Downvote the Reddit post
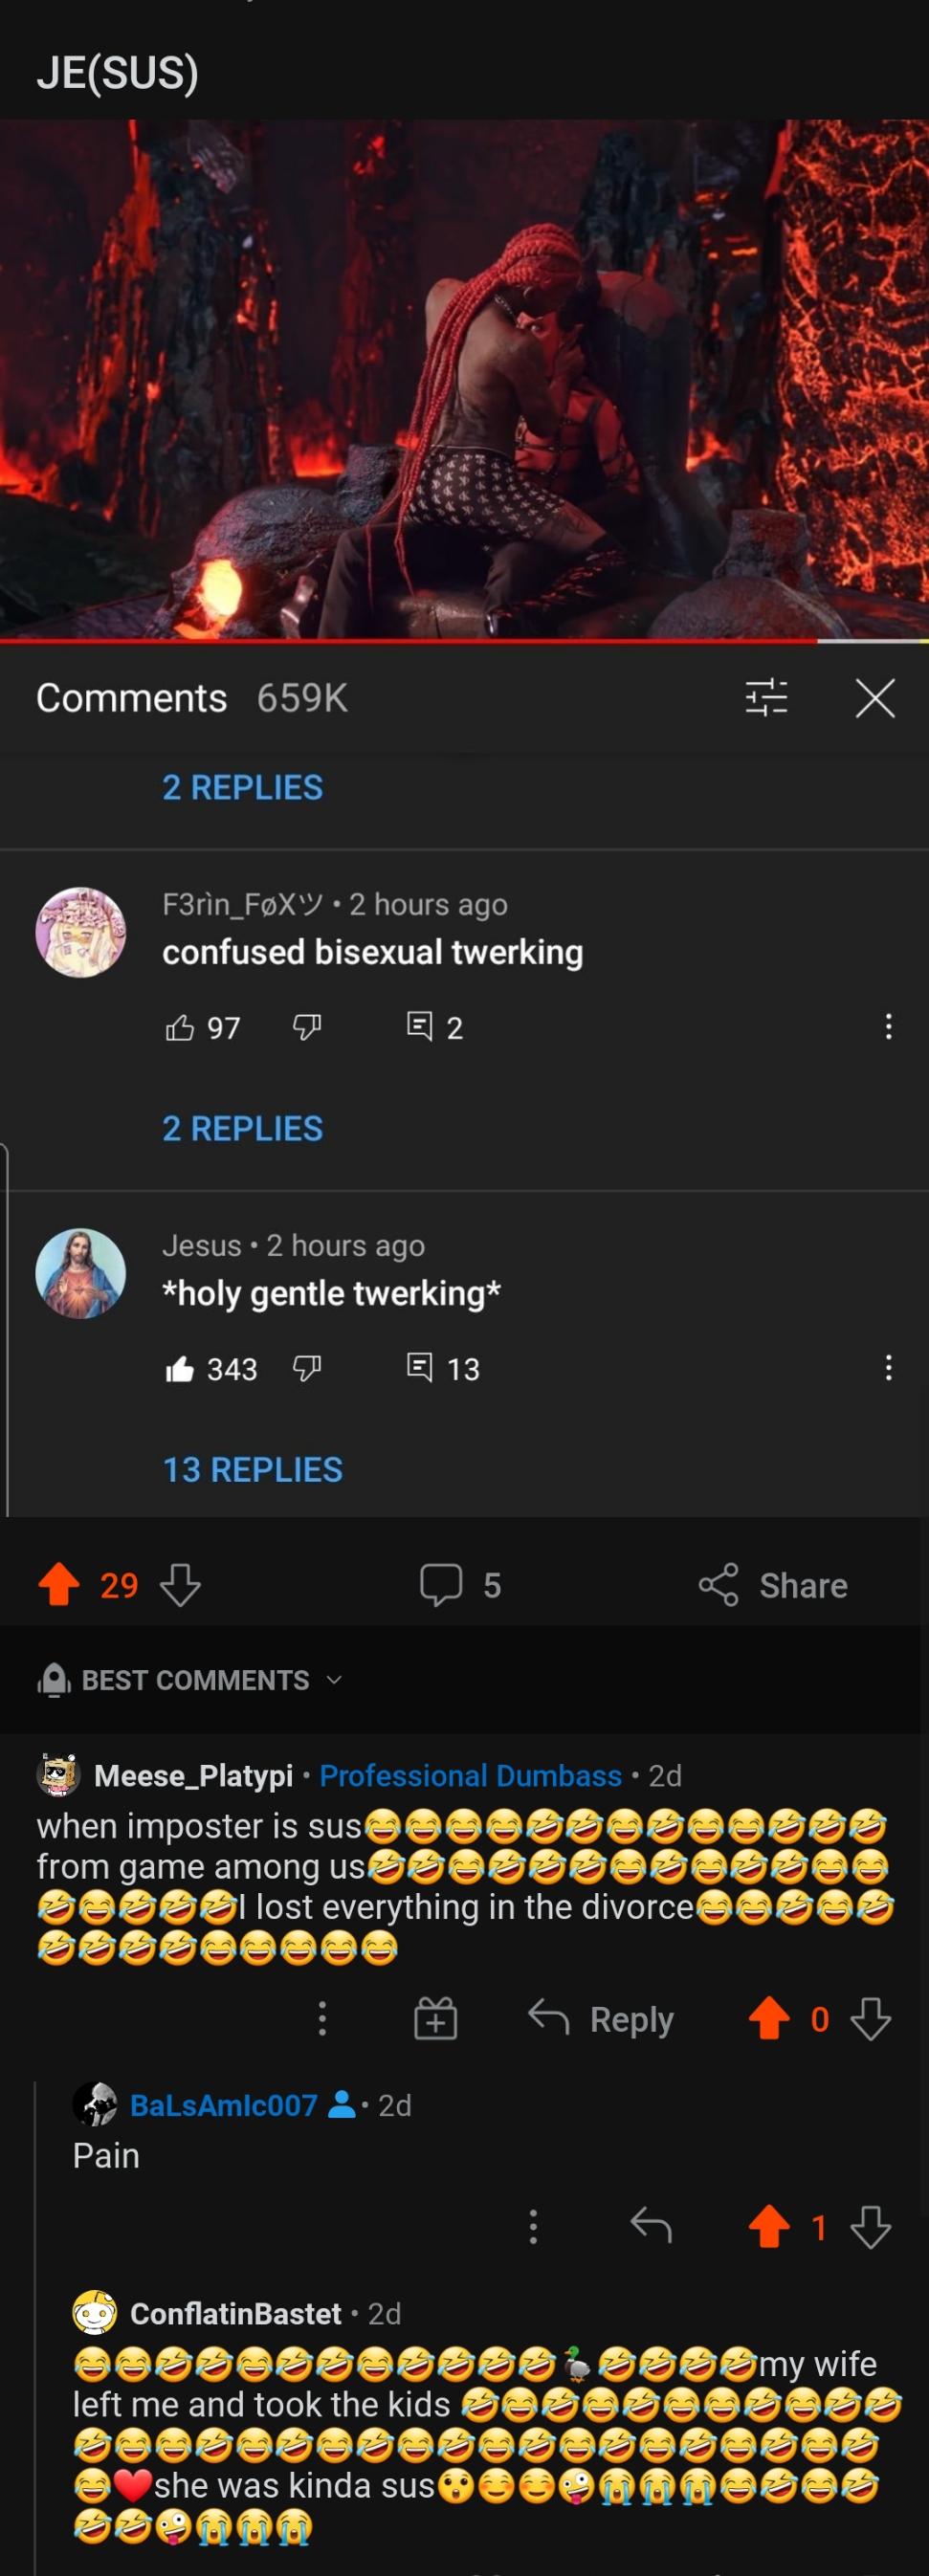 181,1585
